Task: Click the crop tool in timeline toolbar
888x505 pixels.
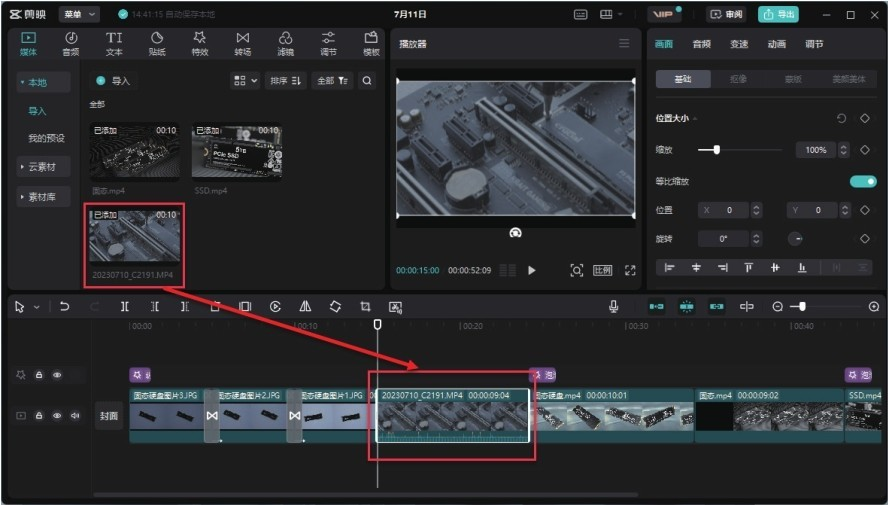Action: tap(365, 307)
